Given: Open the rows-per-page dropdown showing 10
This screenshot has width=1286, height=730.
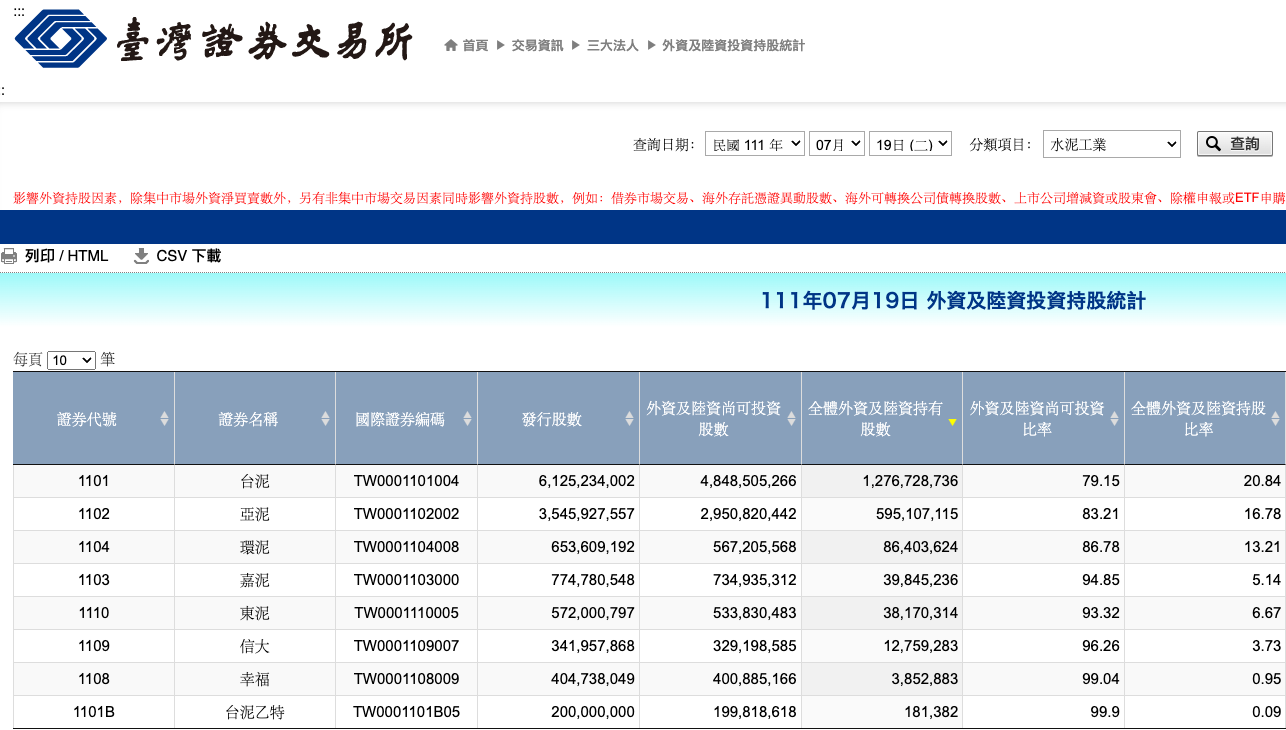Looking at the screenshot, I should (x=71, y=360).
